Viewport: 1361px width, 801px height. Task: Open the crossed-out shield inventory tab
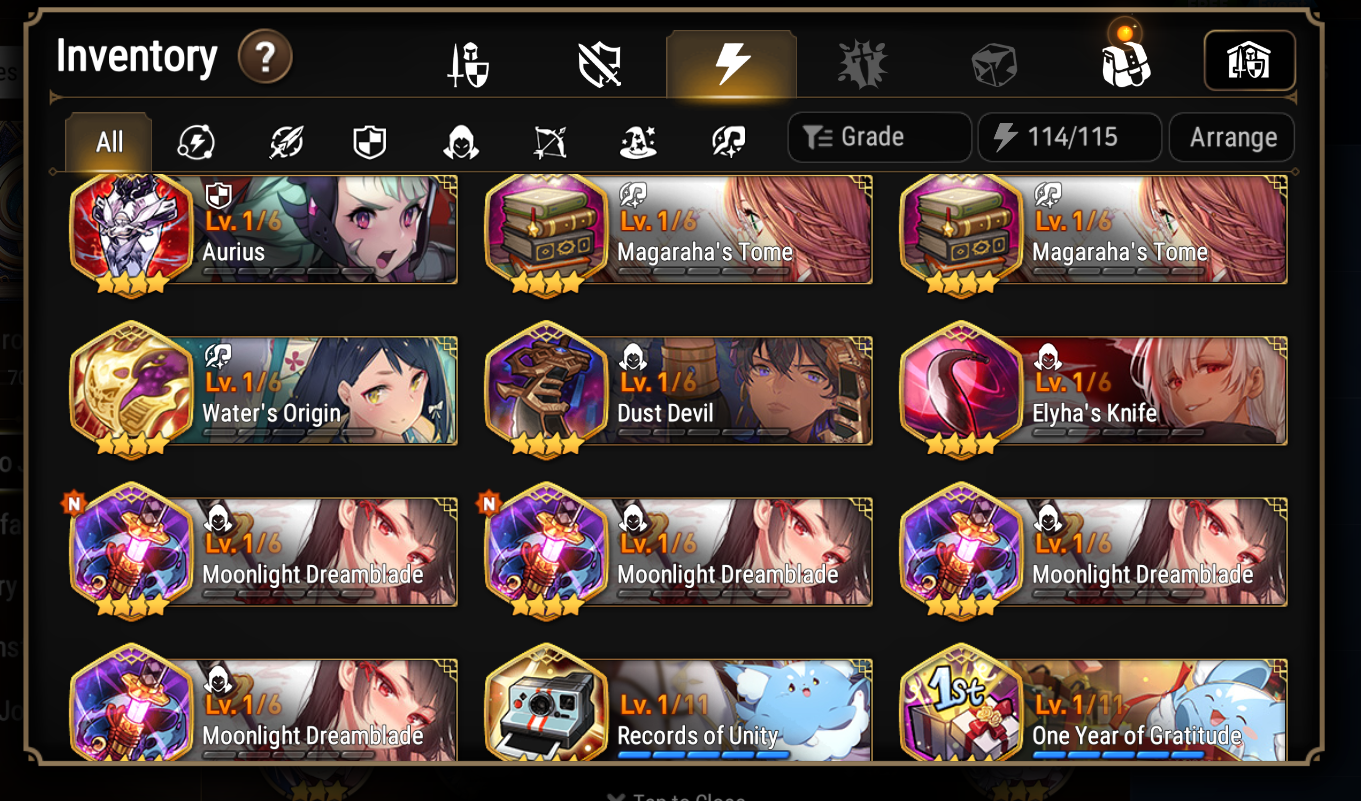[x=600, y=66]
